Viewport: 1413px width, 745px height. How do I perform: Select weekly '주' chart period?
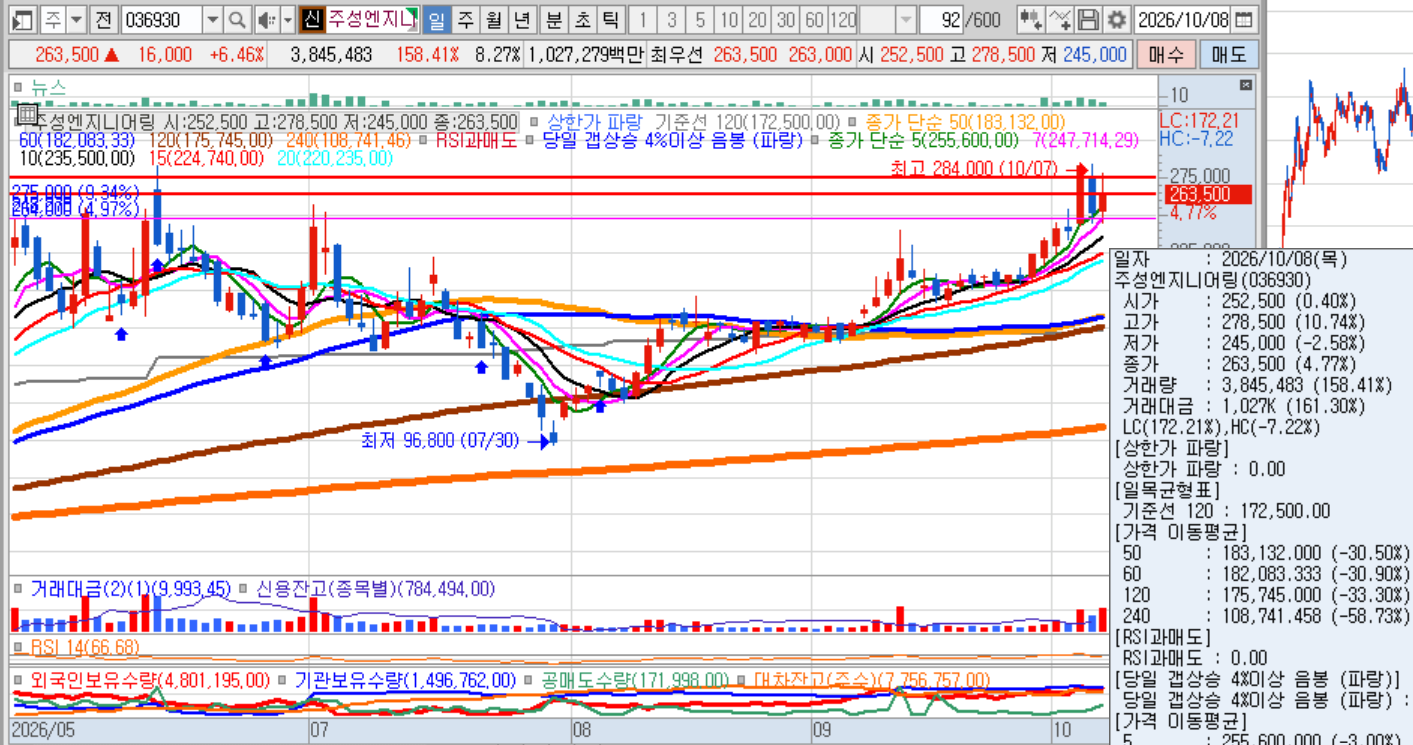(x=465, y=19)
